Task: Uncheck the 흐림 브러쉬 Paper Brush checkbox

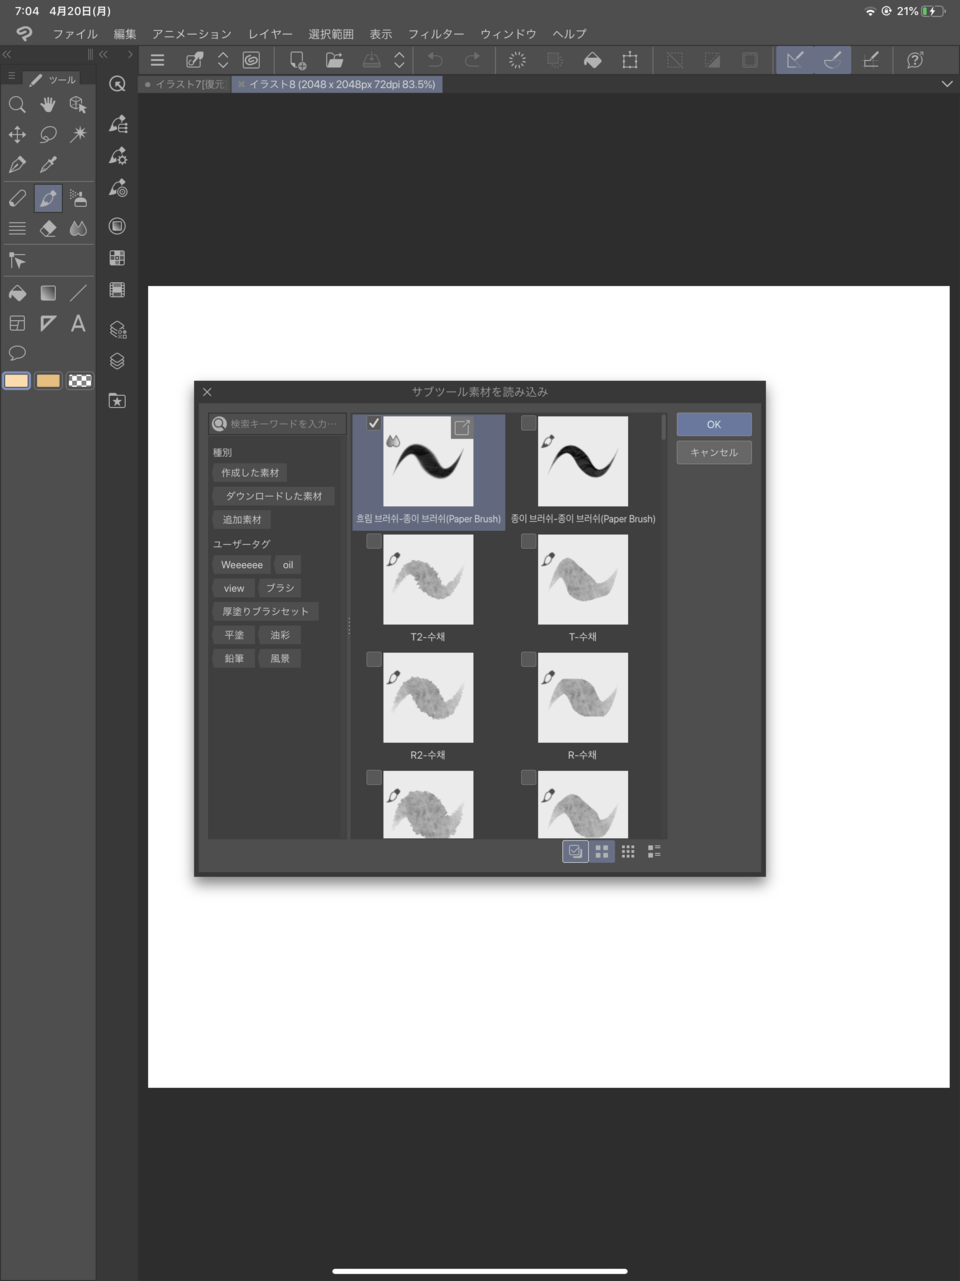Action: click(x=374, y=424)
